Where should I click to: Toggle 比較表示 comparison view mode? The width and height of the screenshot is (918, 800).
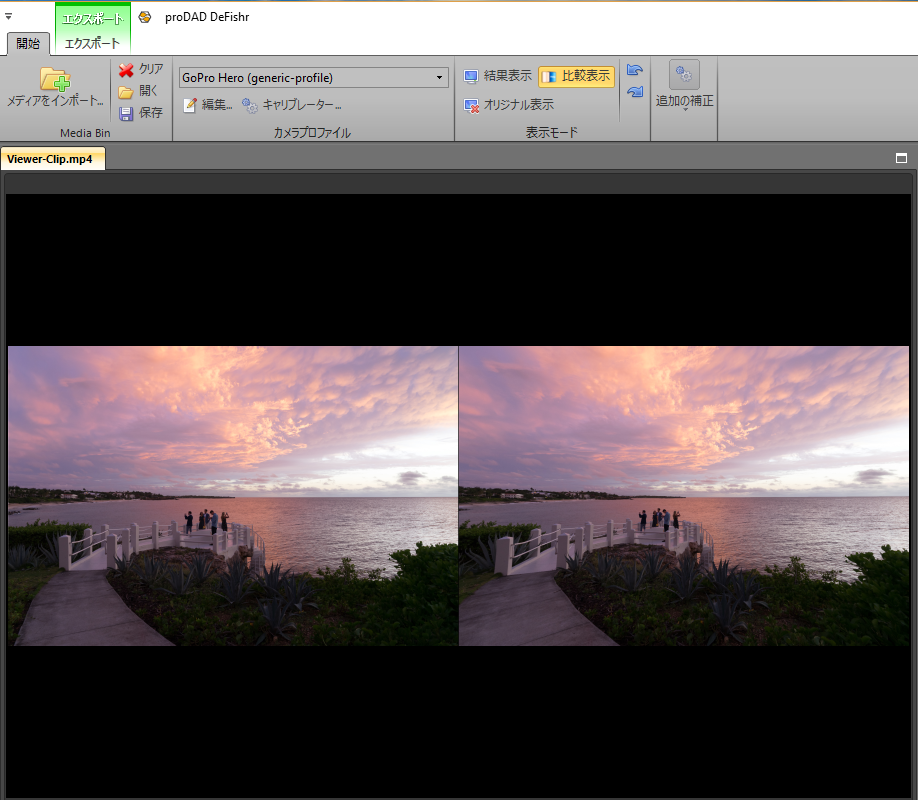click(576, 77)
